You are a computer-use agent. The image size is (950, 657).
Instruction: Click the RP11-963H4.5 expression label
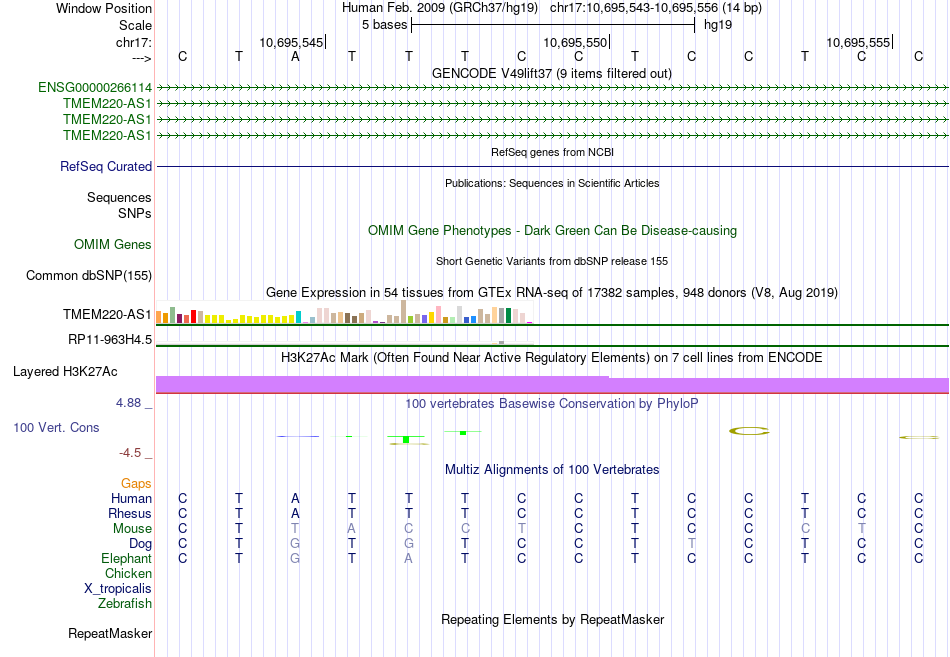(x=110, y=339)
